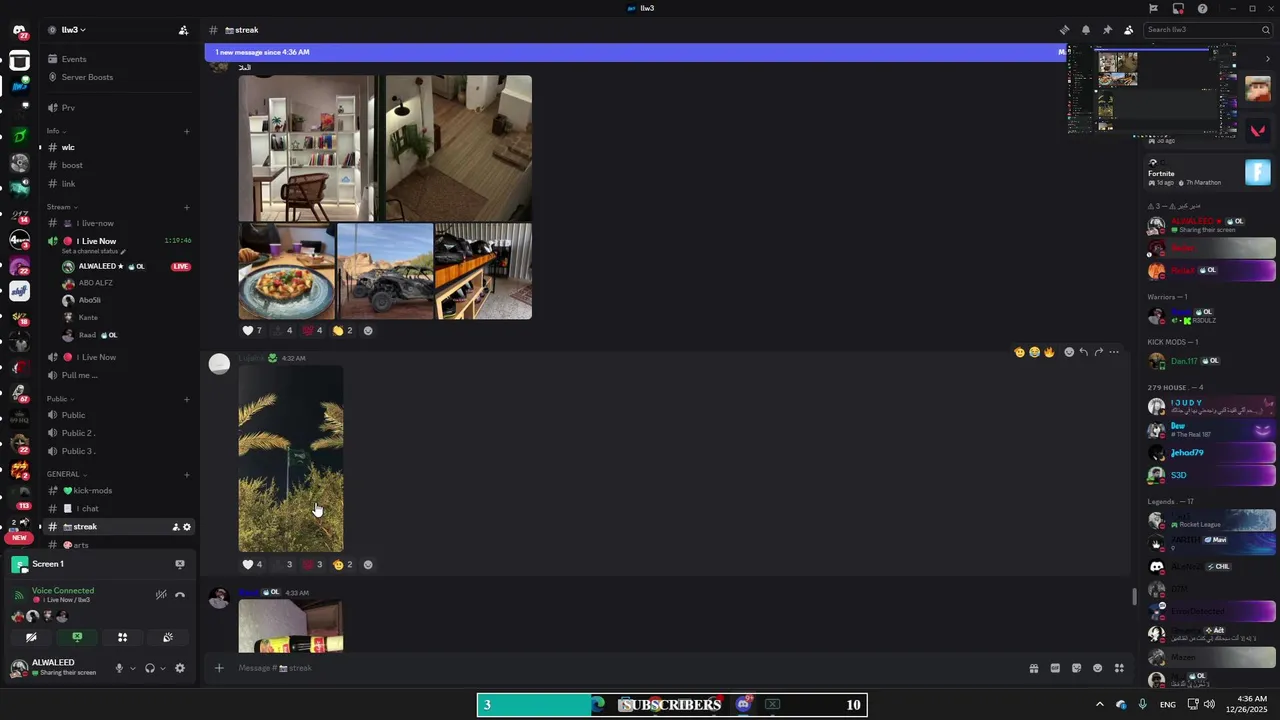Open Server Boosts entry
This screenshot has width=1280, height=720.
coord(87,77)
